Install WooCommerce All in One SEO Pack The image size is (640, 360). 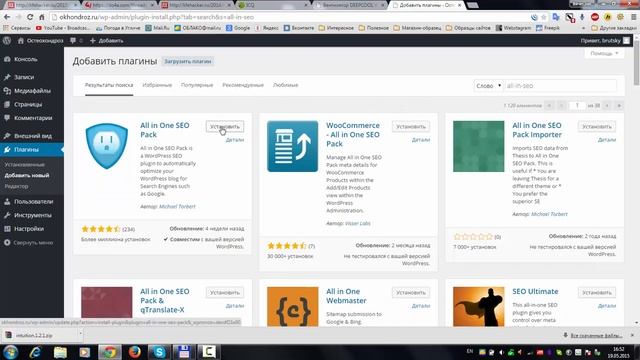tap(411, 127)
